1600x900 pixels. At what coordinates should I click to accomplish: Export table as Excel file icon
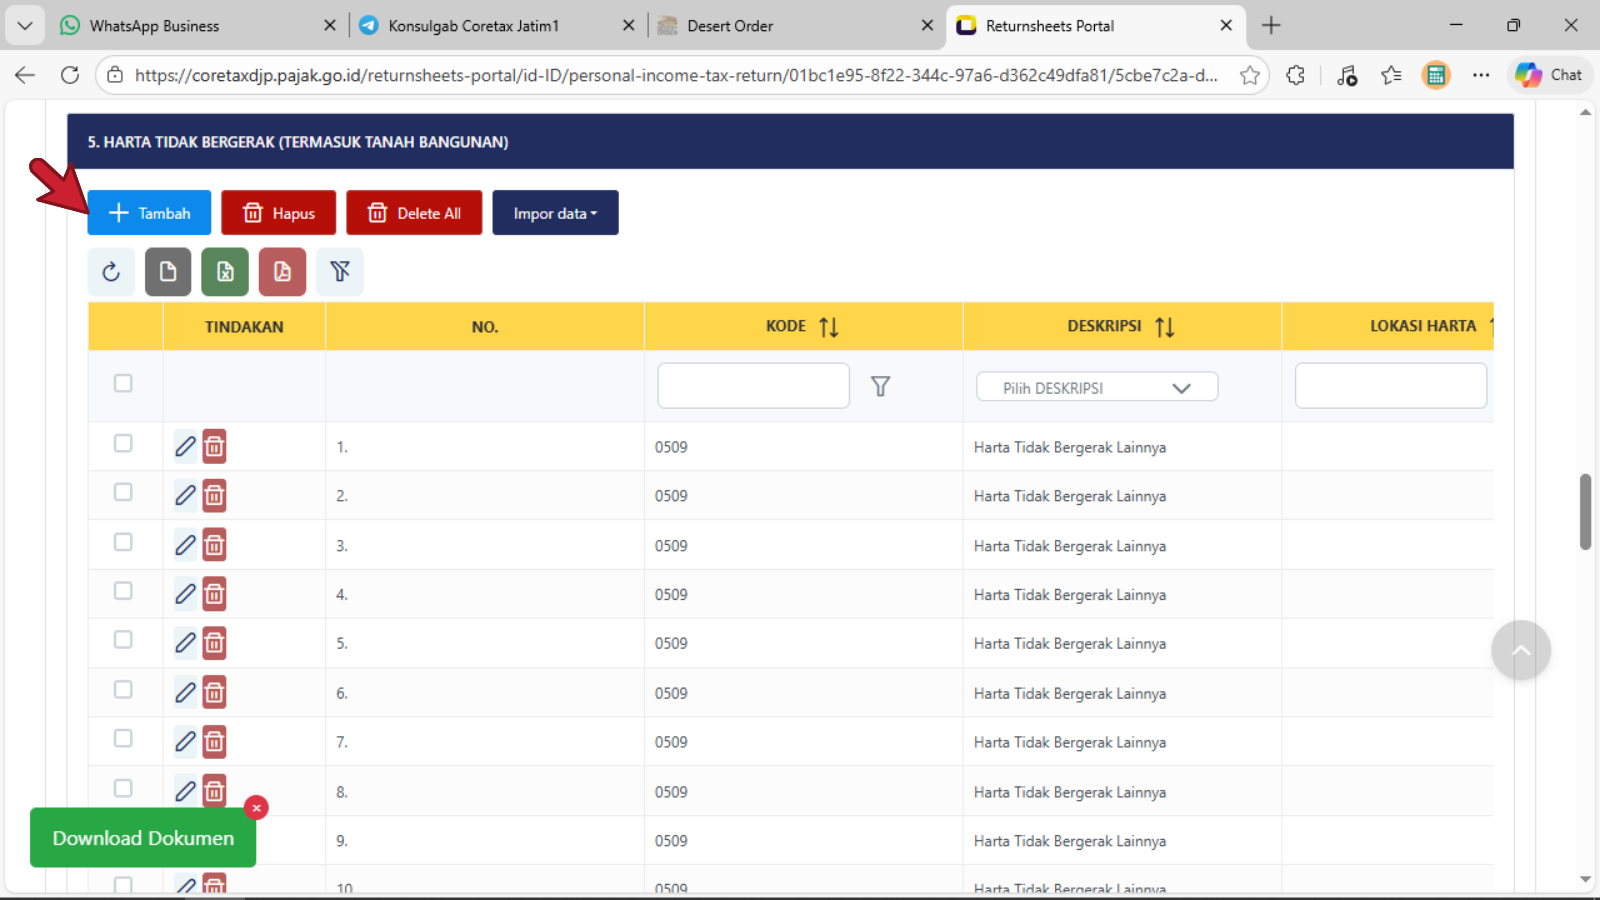pos(225,272)
